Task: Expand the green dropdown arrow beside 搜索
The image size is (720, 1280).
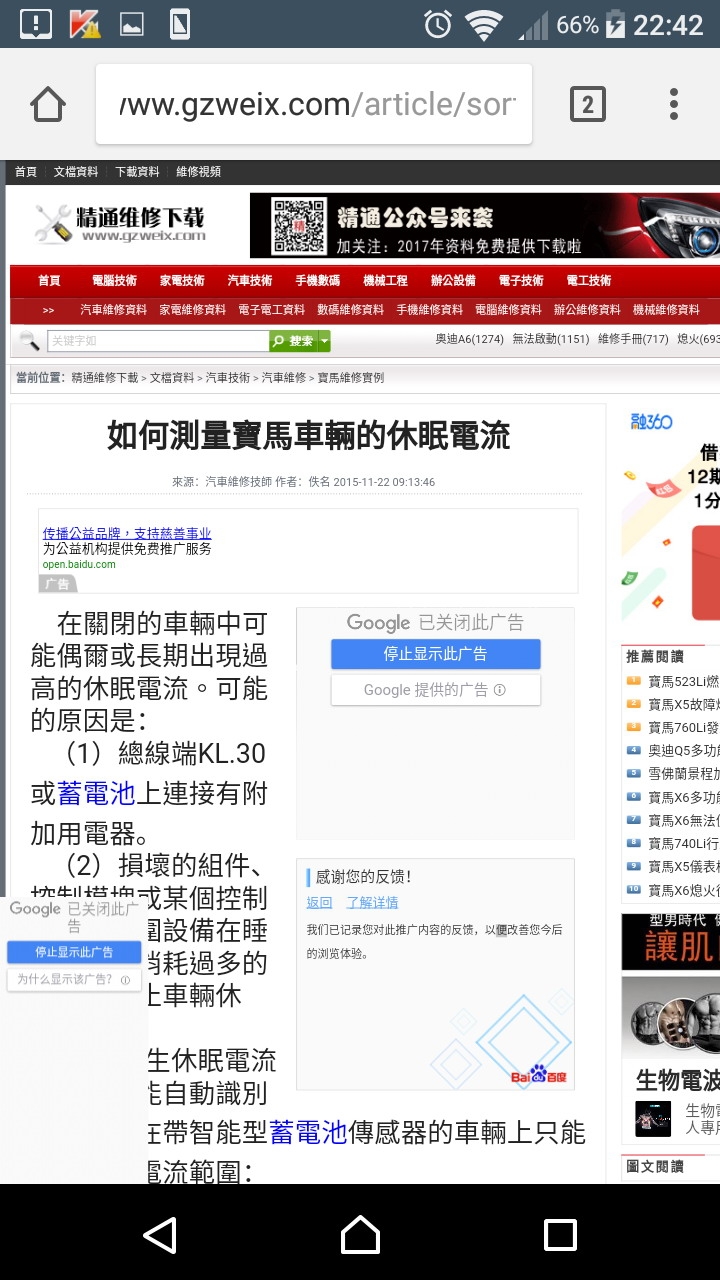Action: (325, 341)
